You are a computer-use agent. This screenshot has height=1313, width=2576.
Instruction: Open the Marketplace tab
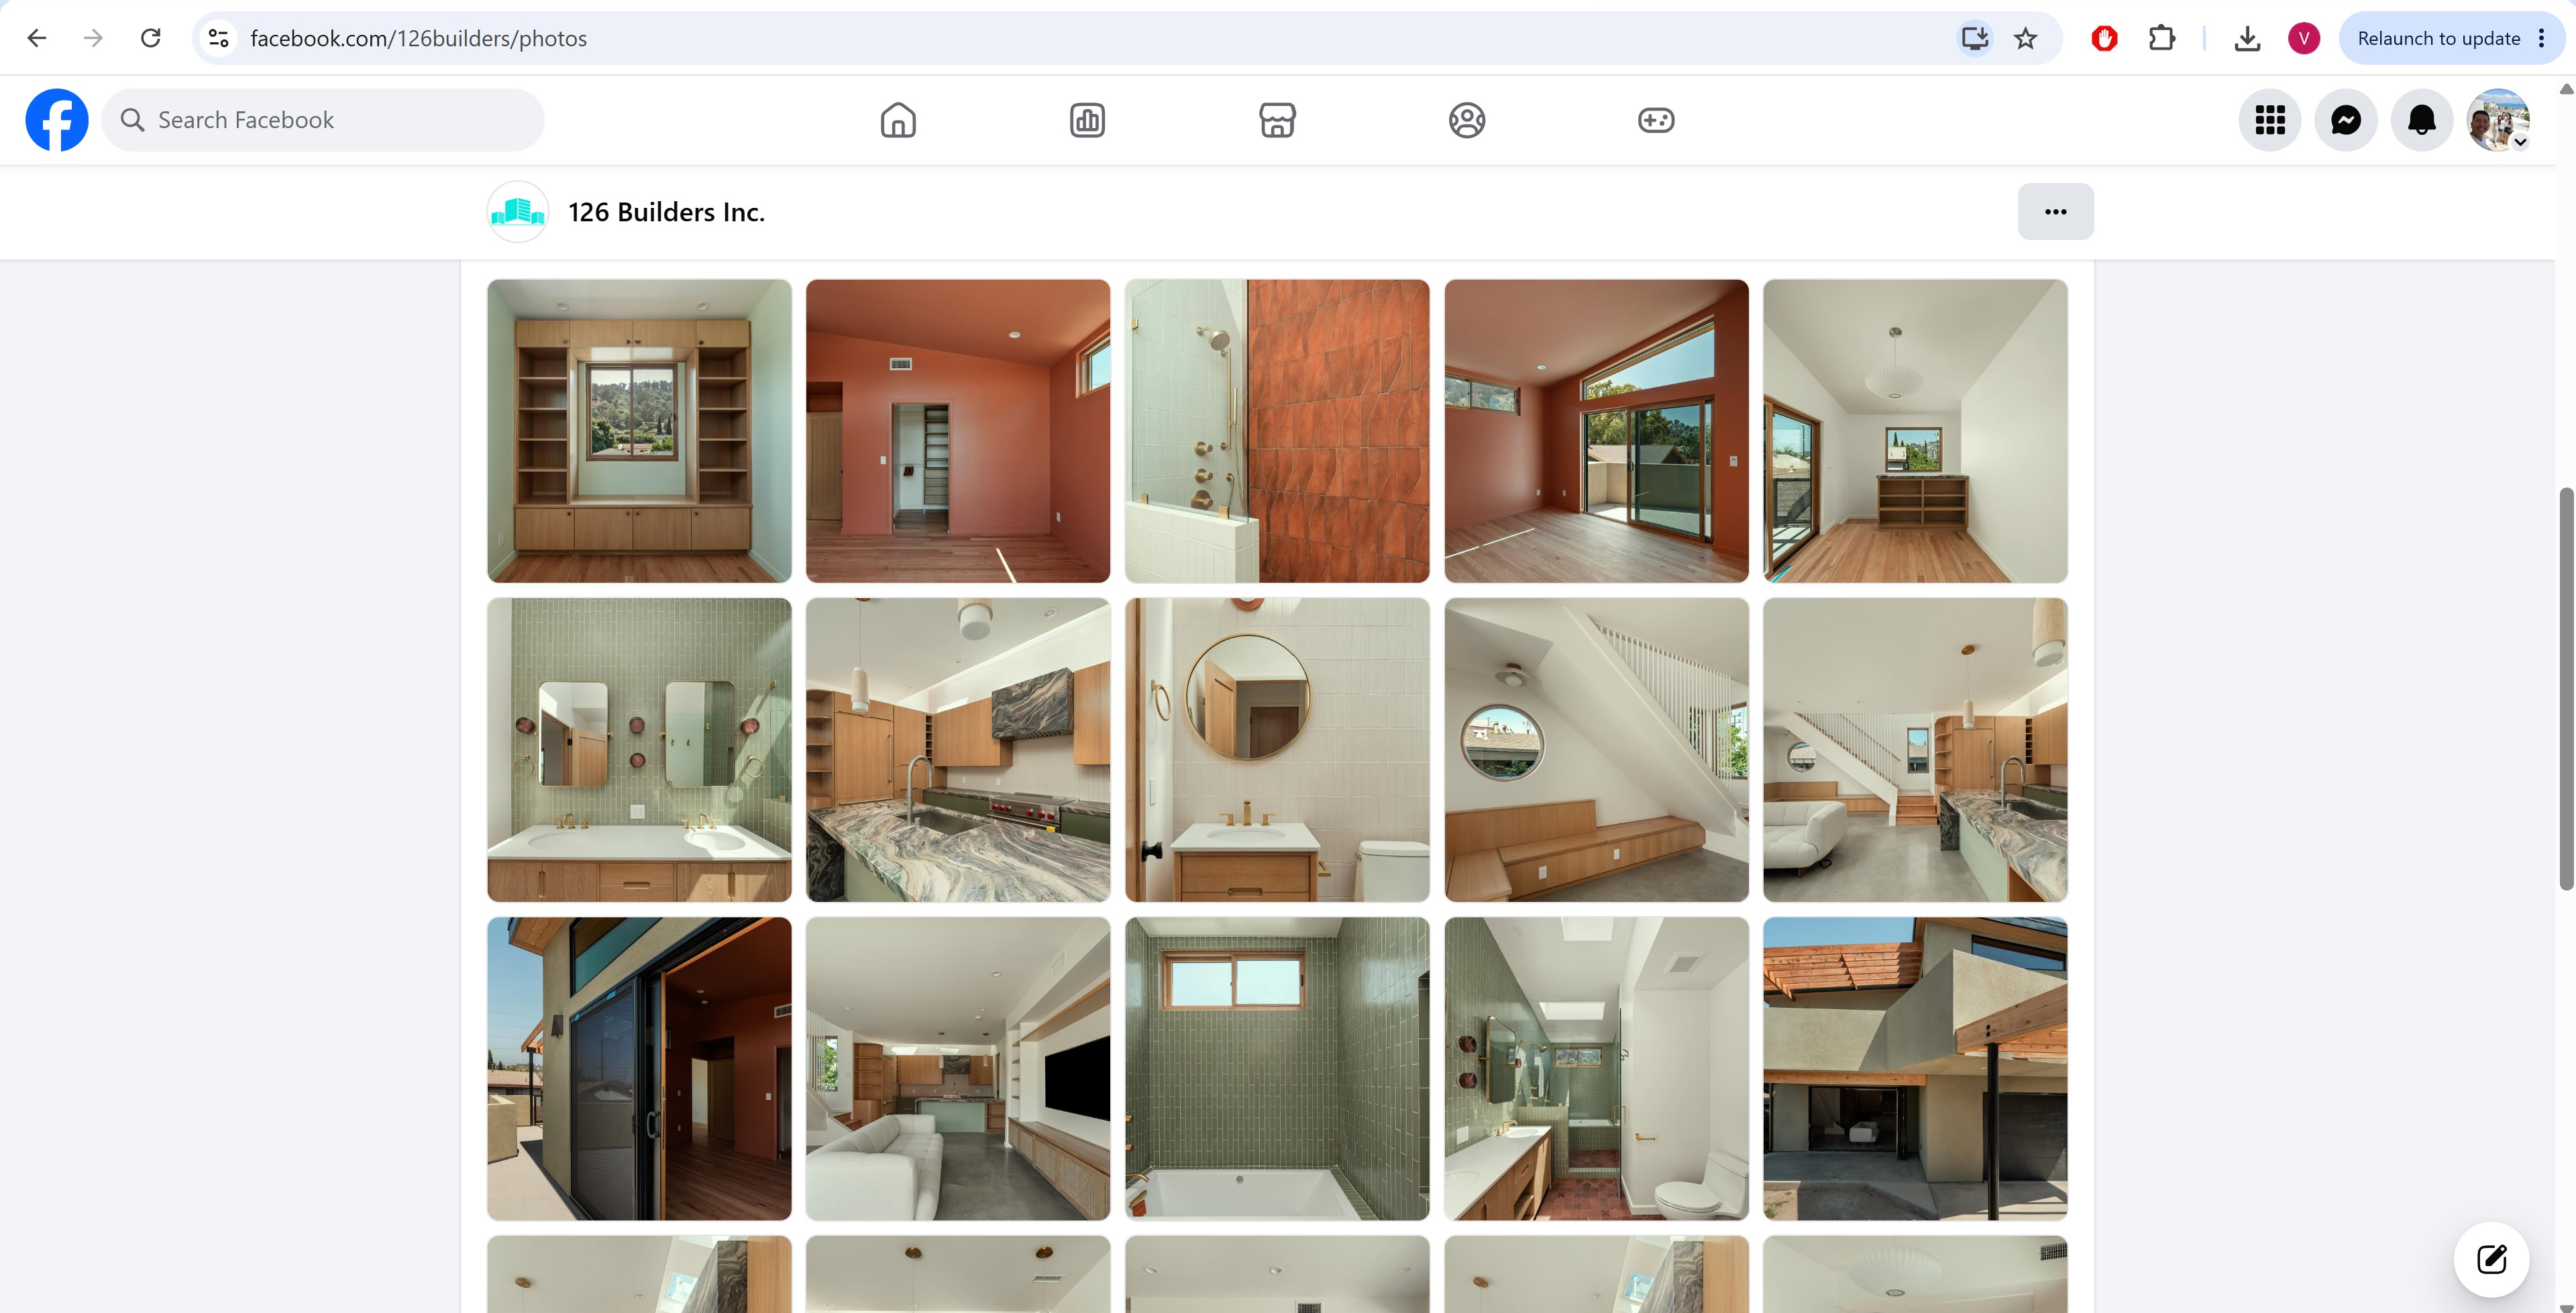[1277, 120]
